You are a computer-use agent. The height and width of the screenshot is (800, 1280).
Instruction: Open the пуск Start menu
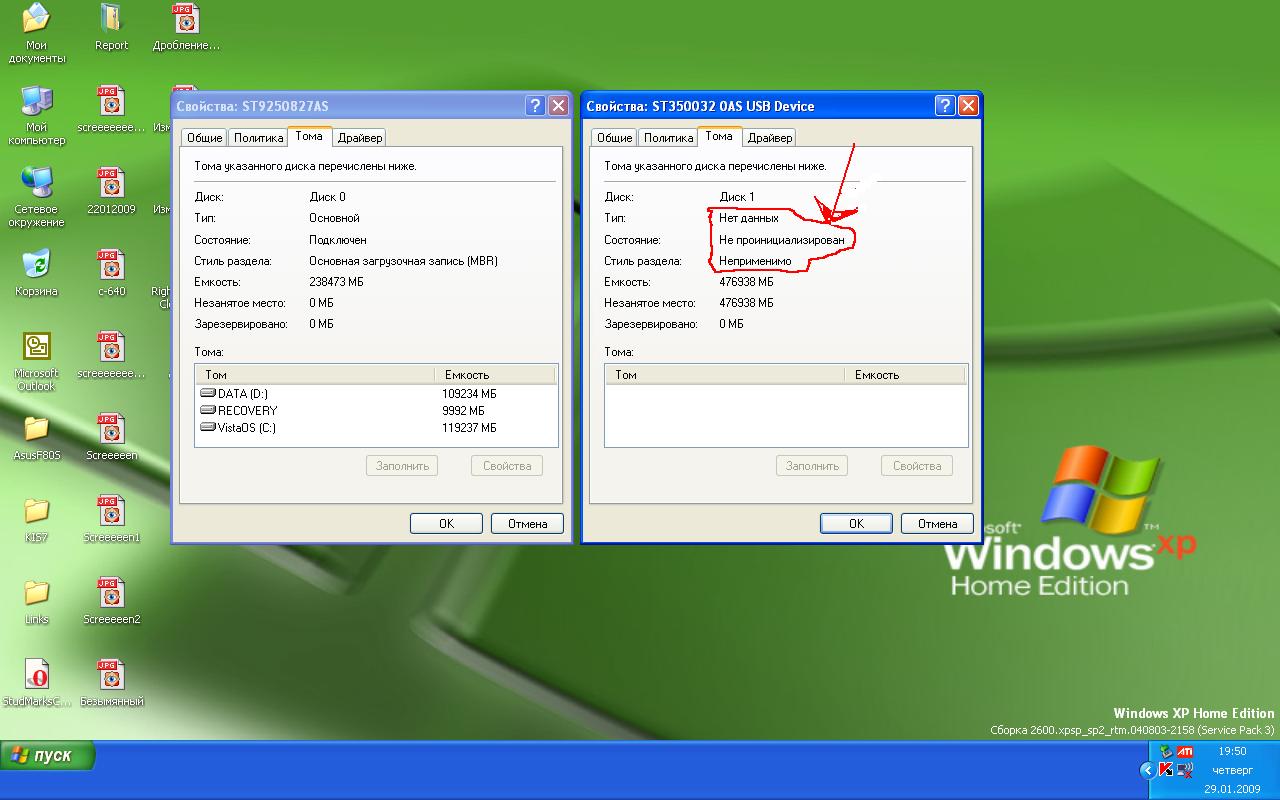(48, 755)
